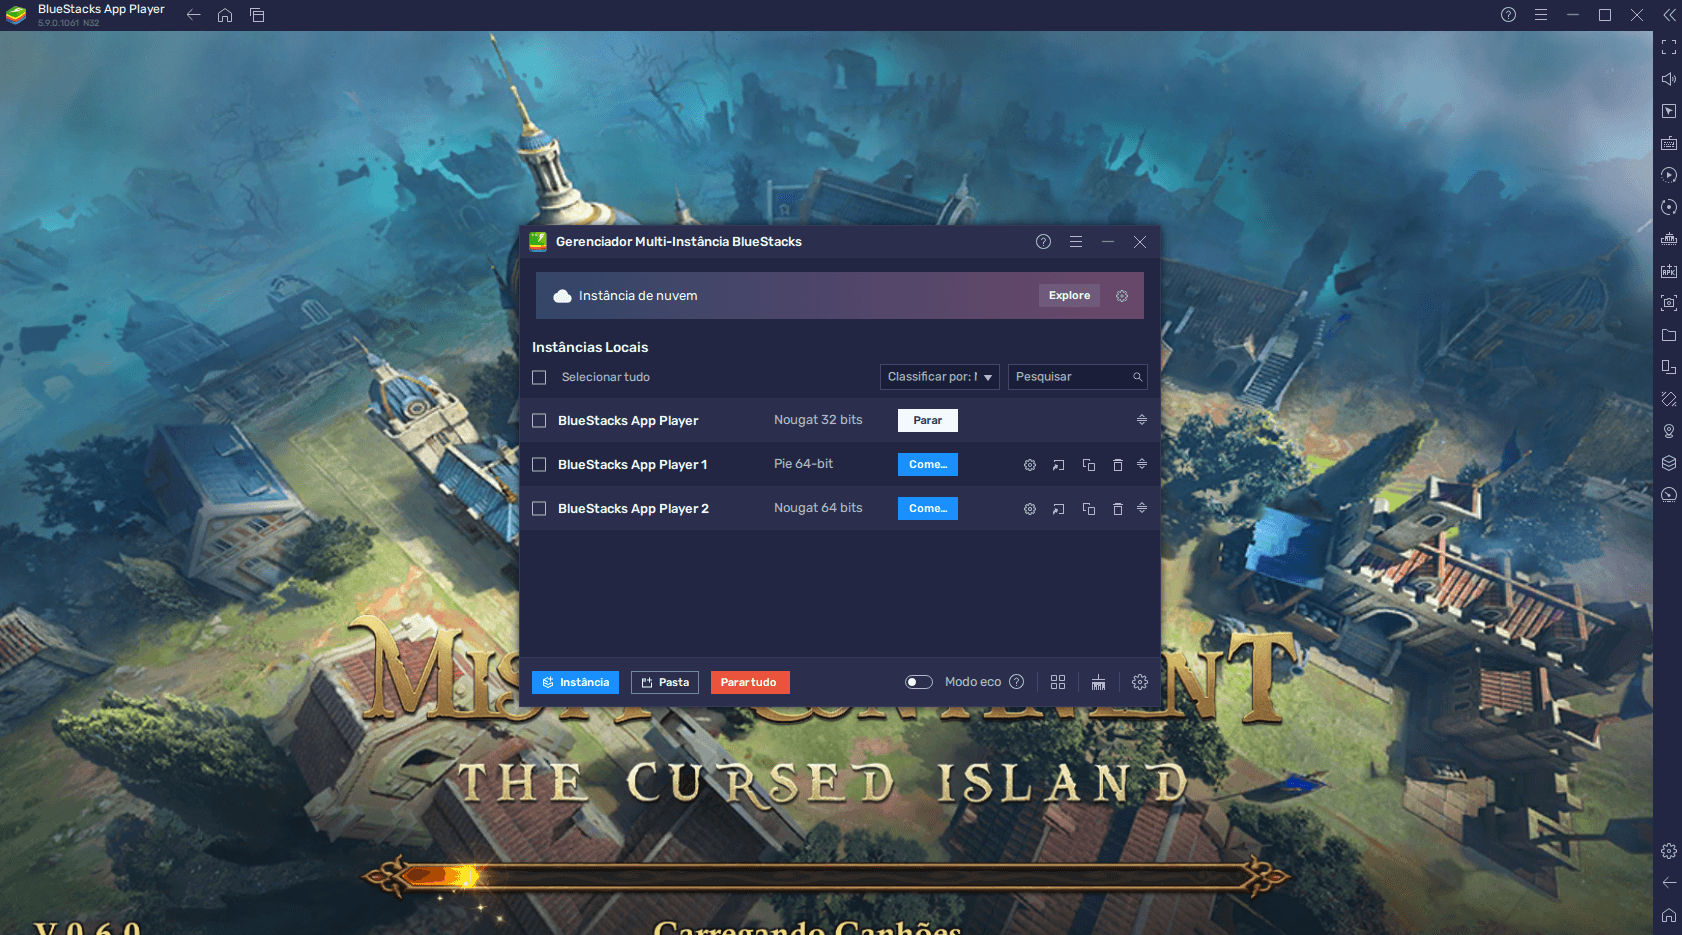Click reorder handle of BlueStacks App Player row
This screenshot has width=1682, height=935.
[1142, 420]
